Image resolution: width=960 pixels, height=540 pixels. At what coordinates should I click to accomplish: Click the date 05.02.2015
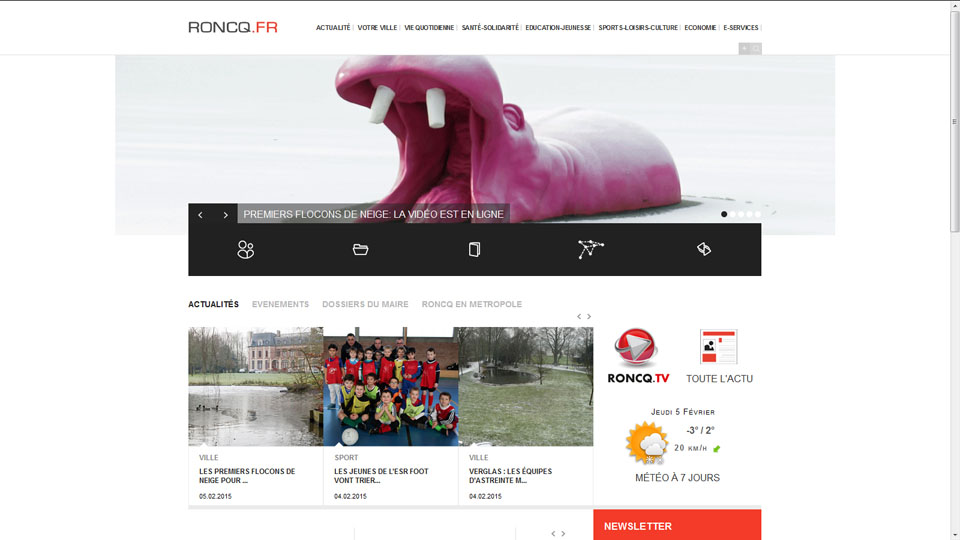[x=216, y=497]
